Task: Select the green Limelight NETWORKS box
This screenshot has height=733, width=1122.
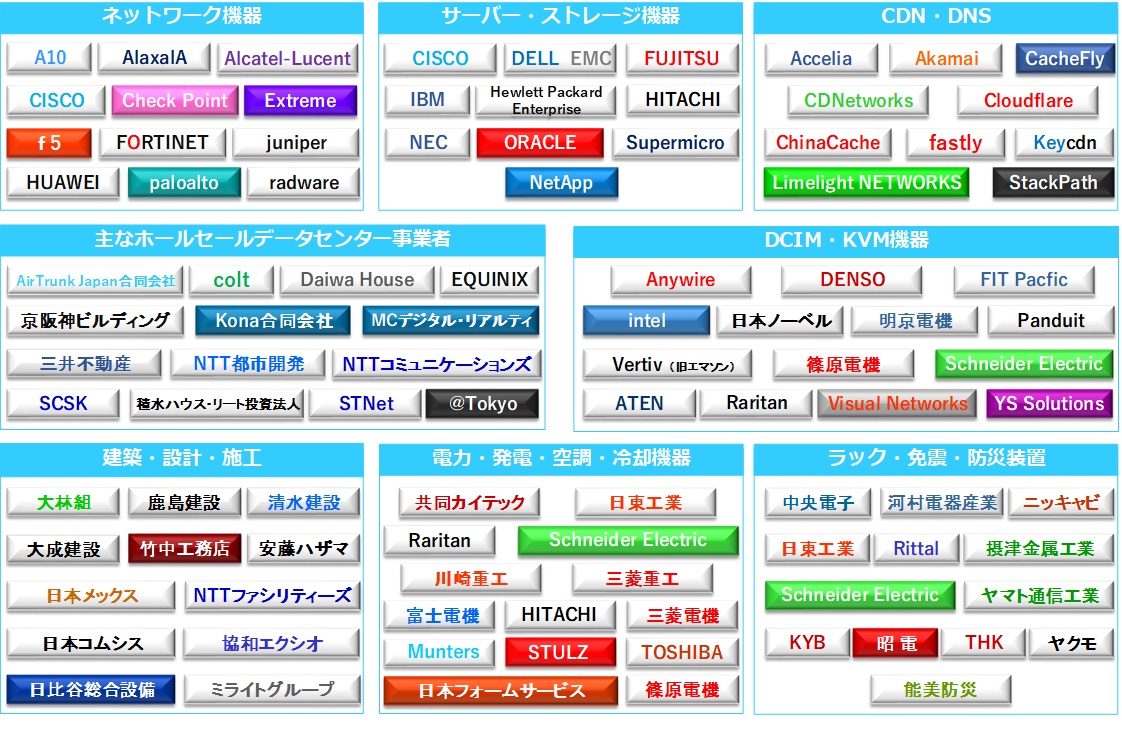Action: pyautogui.click(x=867, y=183)
